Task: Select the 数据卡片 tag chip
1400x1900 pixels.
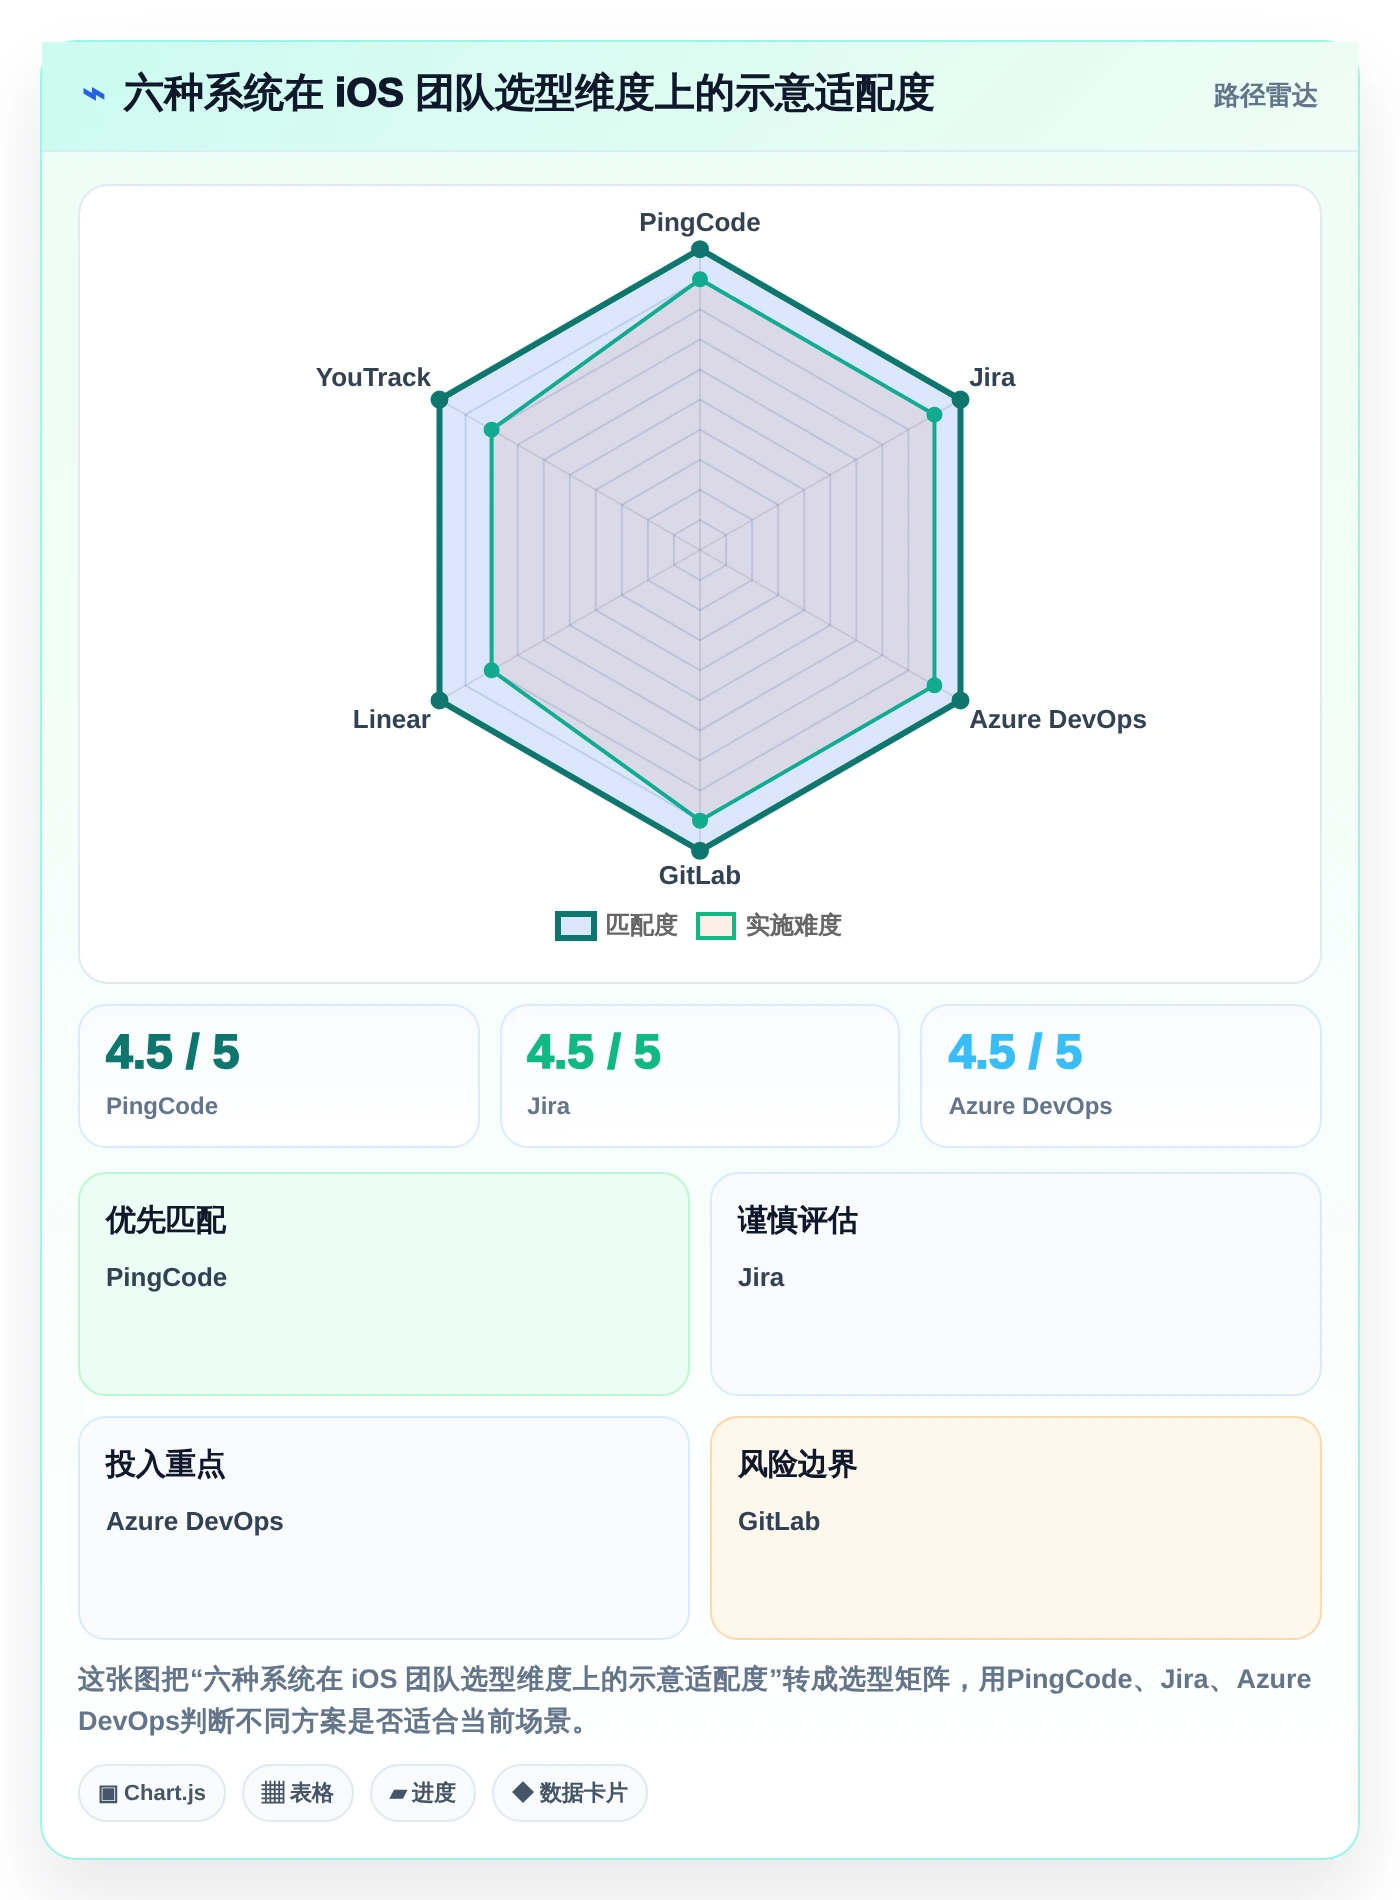Action: tap(569, 1793)
